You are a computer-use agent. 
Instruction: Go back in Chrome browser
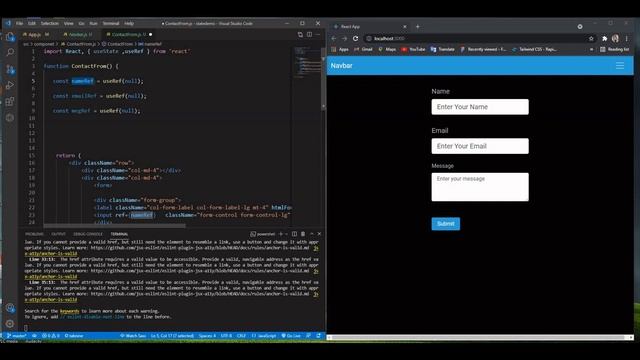click(334, 38)
